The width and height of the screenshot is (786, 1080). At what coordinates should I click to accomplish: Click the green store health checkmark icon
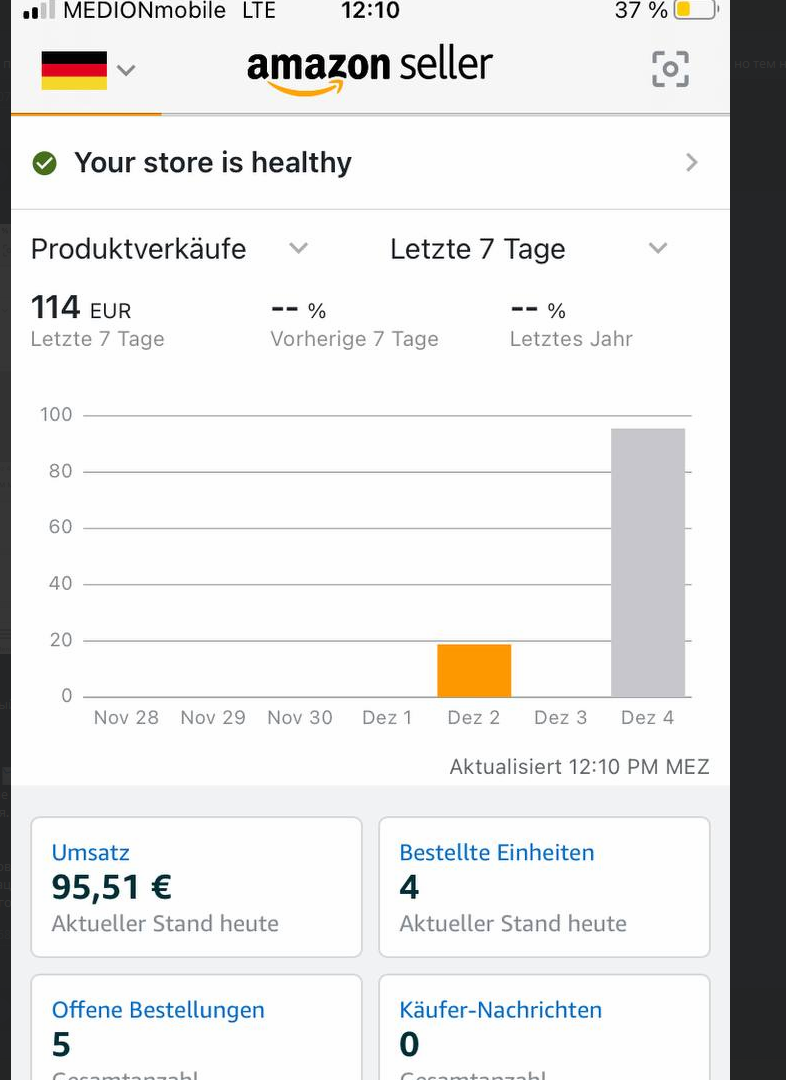click(x=45, y=163)
